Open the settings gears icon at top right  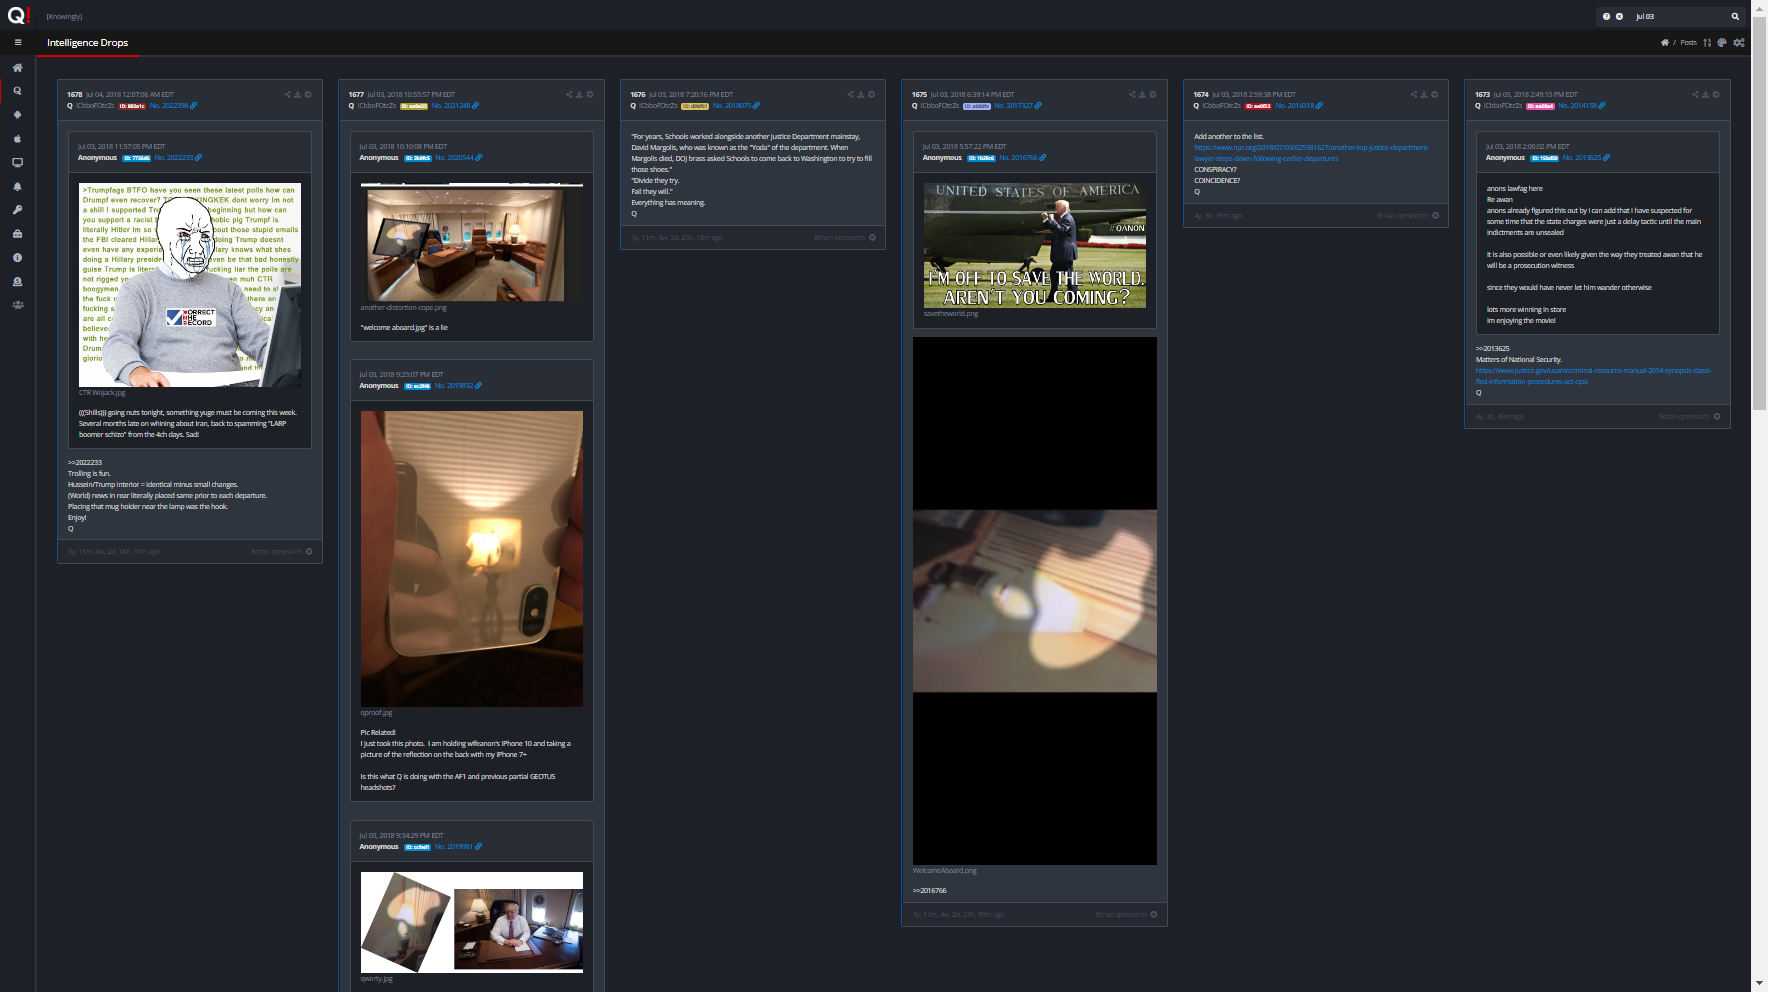click(1739, 43)
